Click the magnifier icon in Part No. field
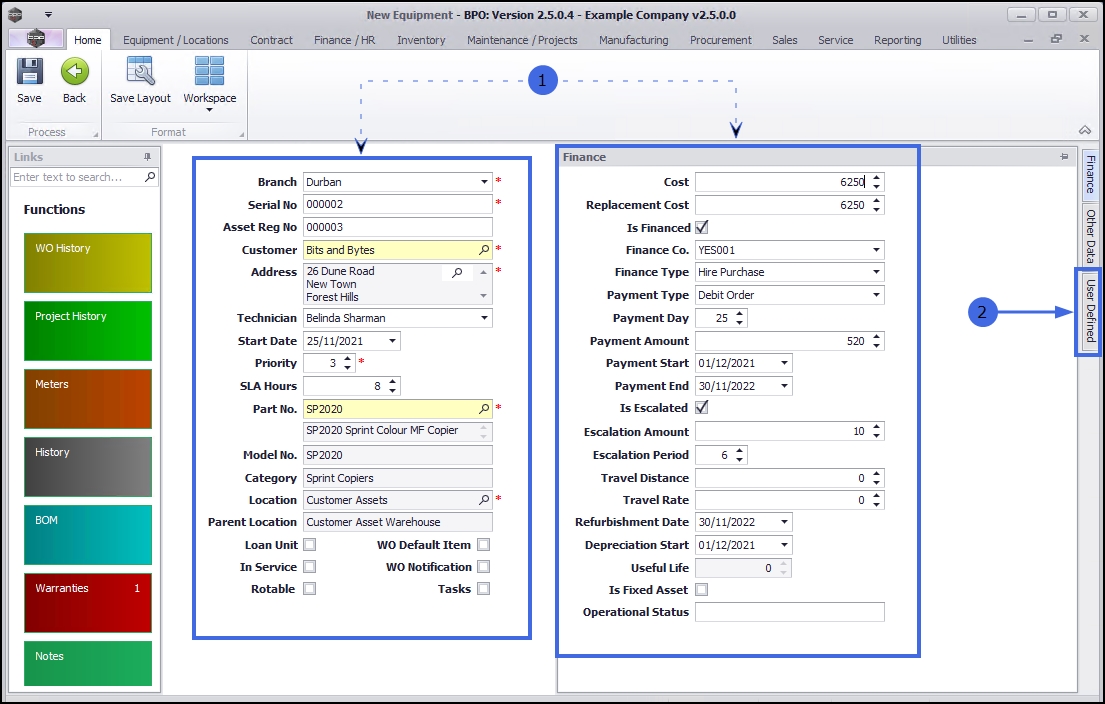The width and height of the screenshot is (1105, 704). coord(484,409)
